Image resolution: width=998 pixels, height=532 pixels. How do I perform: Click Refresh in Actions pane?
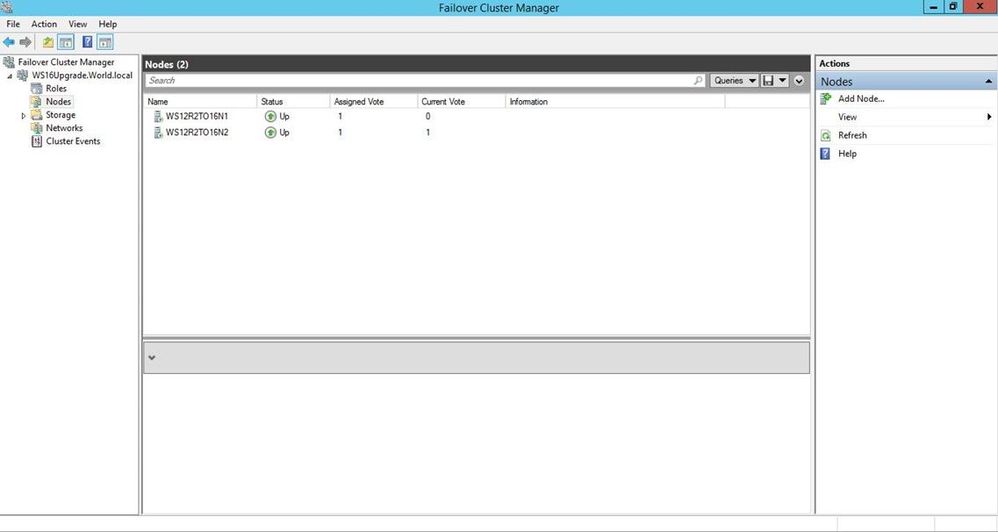click(852, 136)
